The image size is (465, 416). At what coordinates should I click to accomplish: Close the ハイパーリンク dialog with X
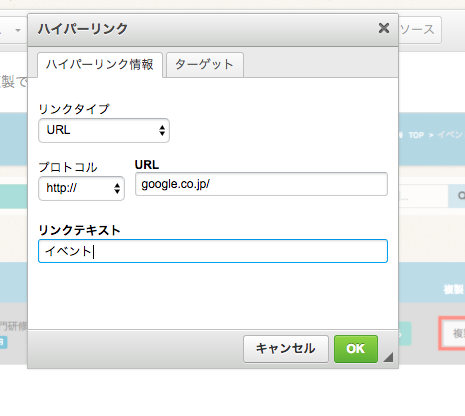[x=384, y=28]
